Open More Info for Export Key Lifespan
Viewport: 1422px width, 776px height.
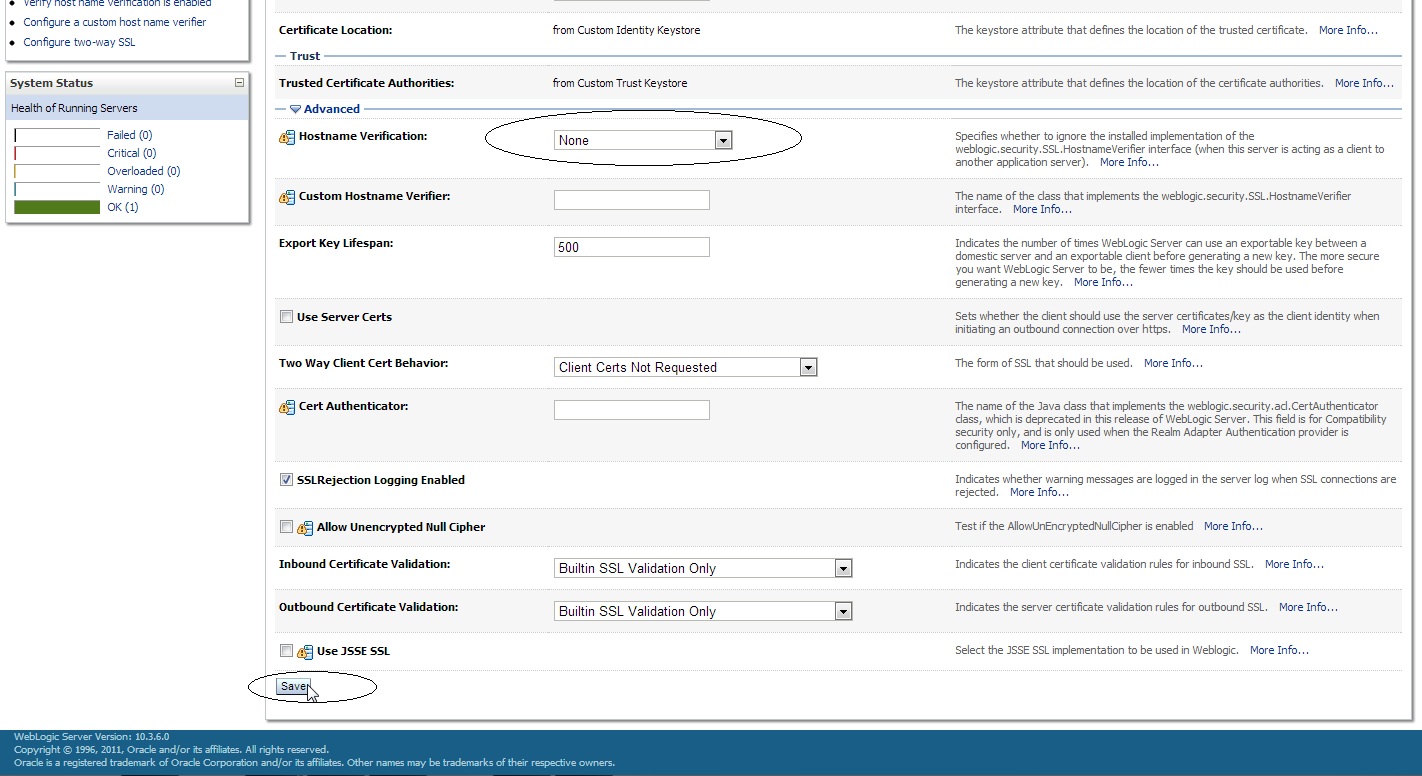click(1103, 282)
